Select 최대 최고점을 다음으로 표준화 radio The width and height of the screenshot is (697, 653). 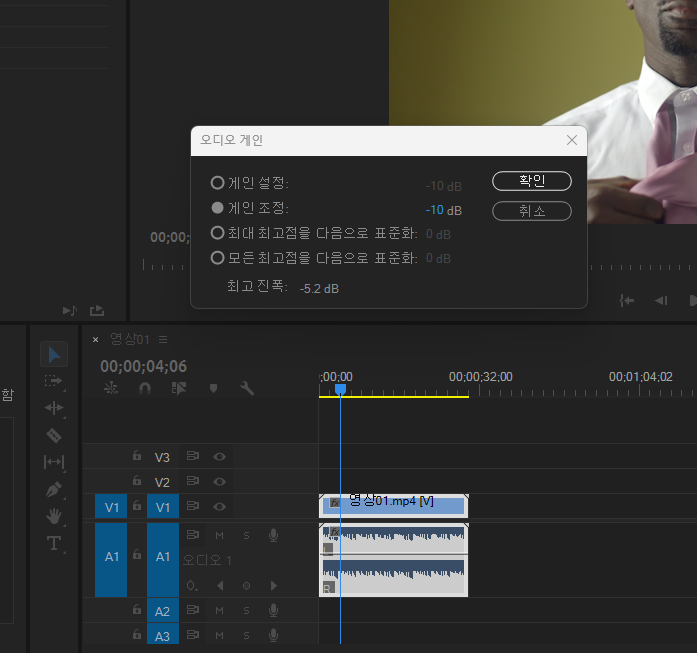217,232
